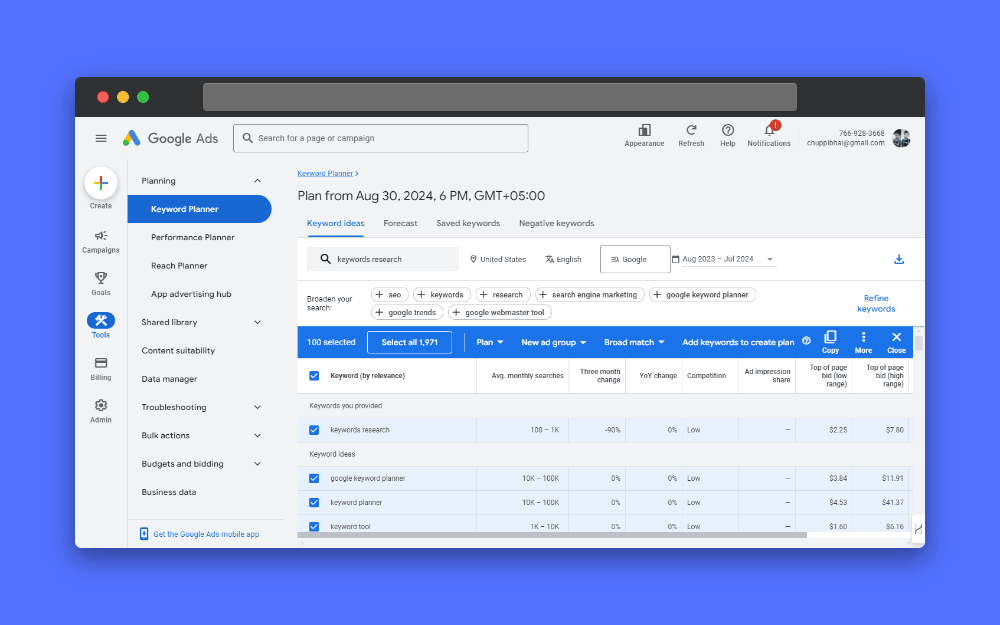Screen dimensions: 1000x625
Task: Open Billing in the sidebar
Action: point(101,368)
